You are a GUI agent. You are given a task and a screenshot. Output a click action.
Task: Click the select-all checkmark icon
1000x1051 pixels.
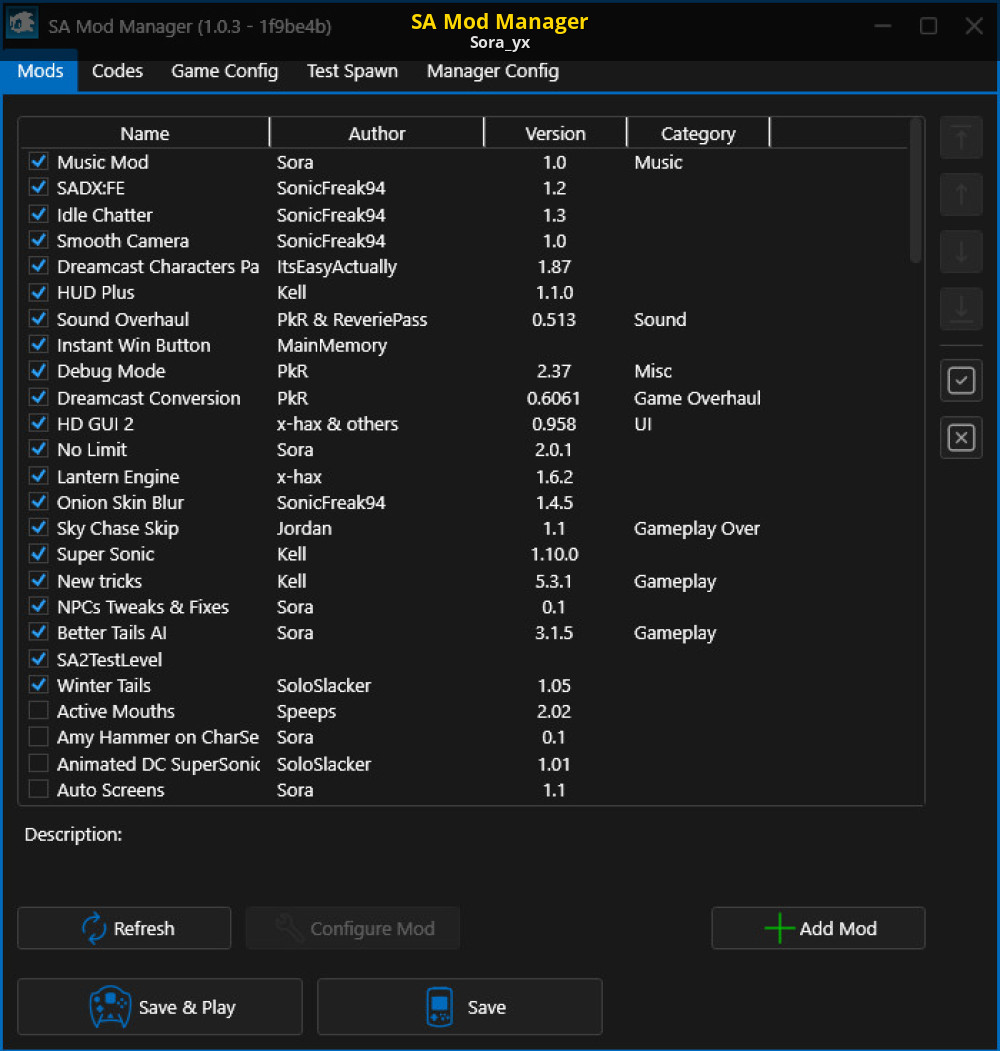tap(961, 380)
